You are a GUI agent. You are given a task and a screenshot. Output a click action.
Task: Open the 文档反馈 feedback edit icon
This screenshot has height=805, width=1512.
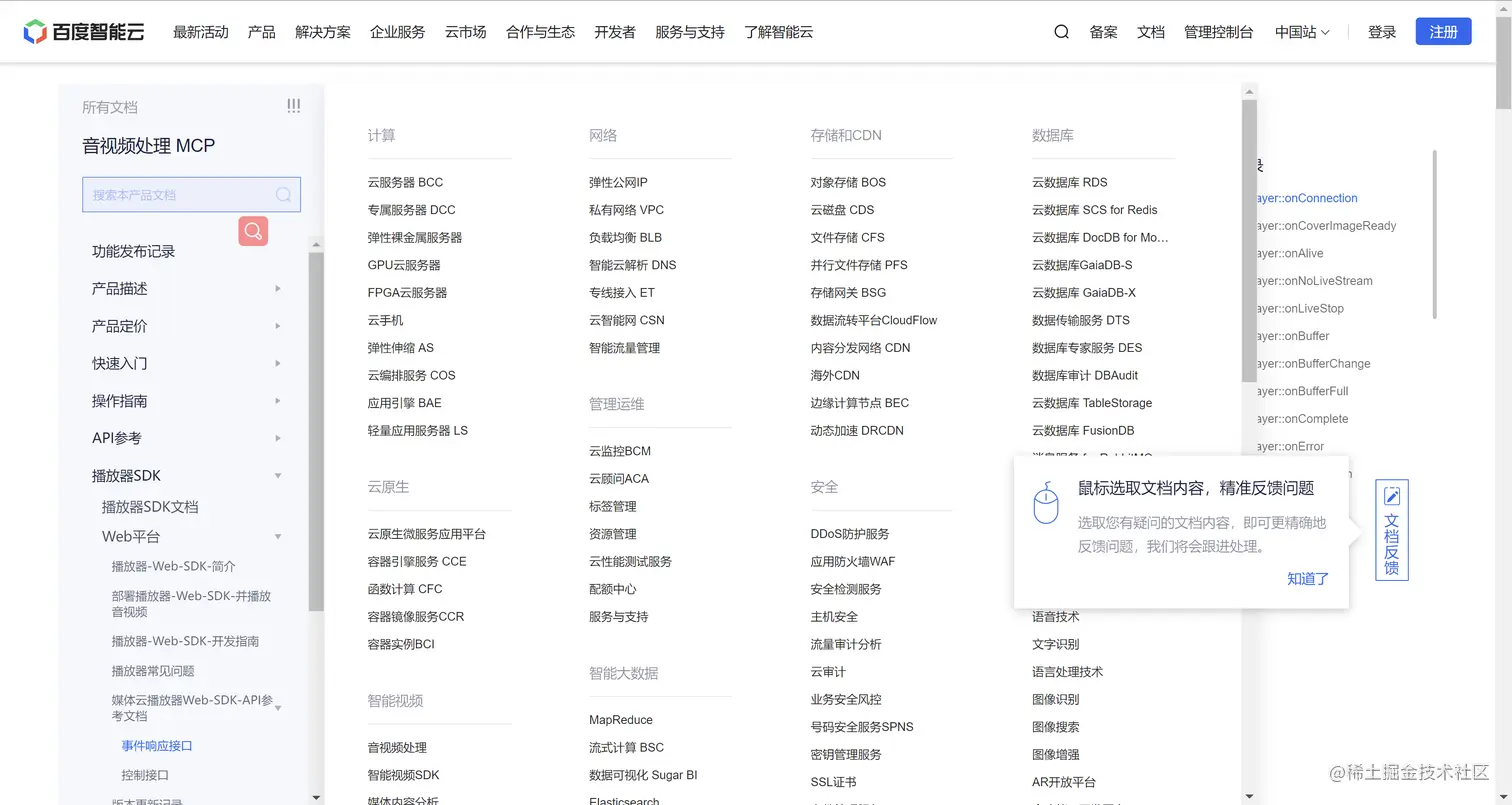[1392, 497]
